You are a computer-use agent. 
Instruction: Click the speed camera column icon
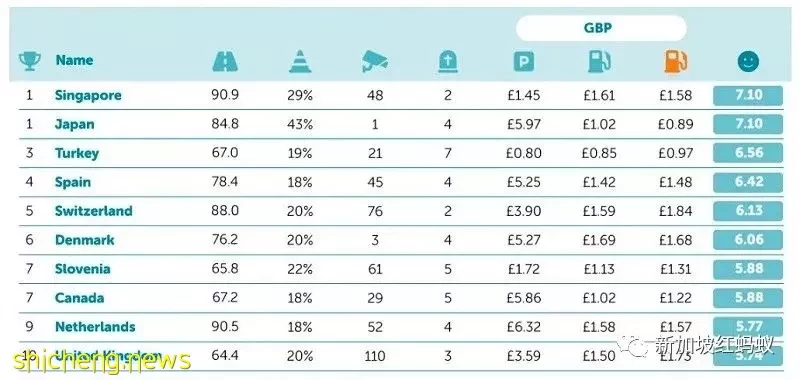pyautogui.click(x=375, y=62)
